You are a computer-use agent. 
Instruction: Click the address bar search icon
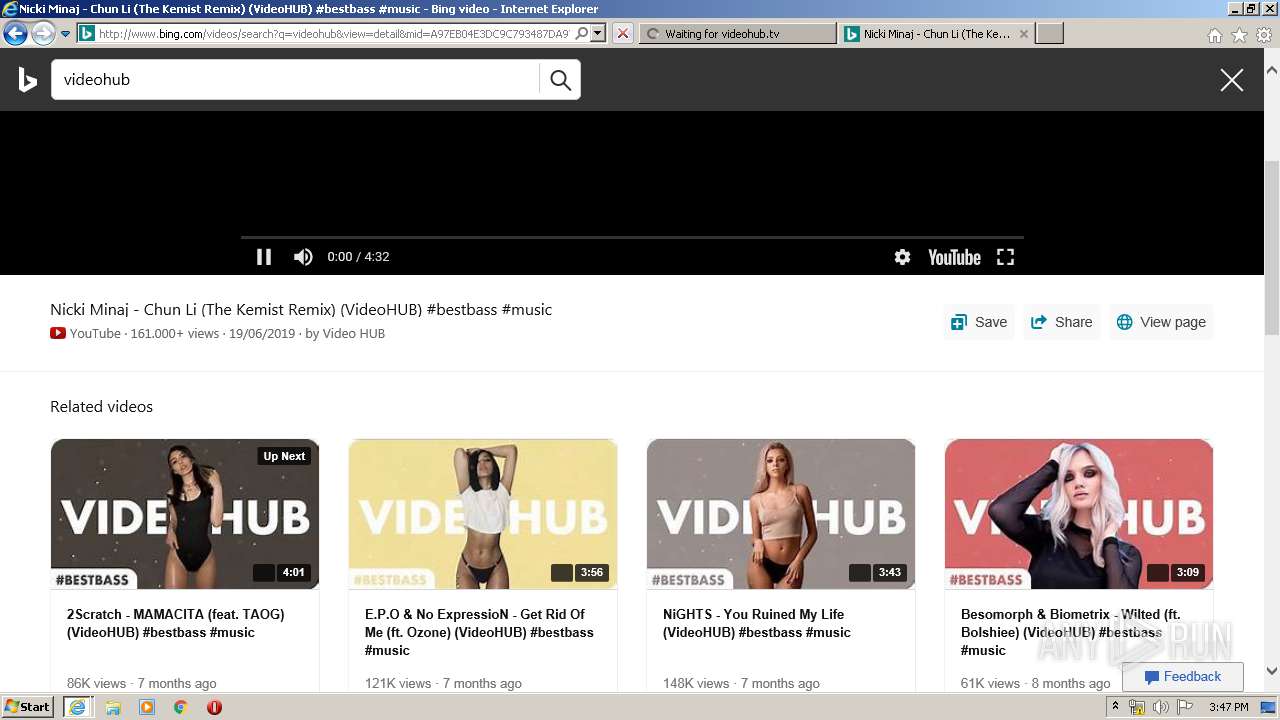(x=582, y=33)
